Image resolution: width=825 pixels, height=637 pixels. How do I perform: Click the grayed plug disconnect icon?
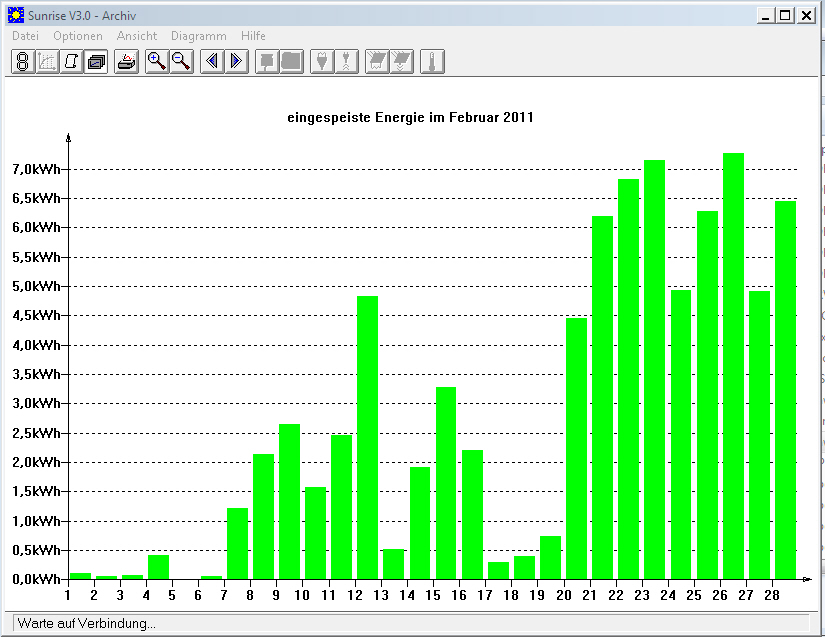347,62
